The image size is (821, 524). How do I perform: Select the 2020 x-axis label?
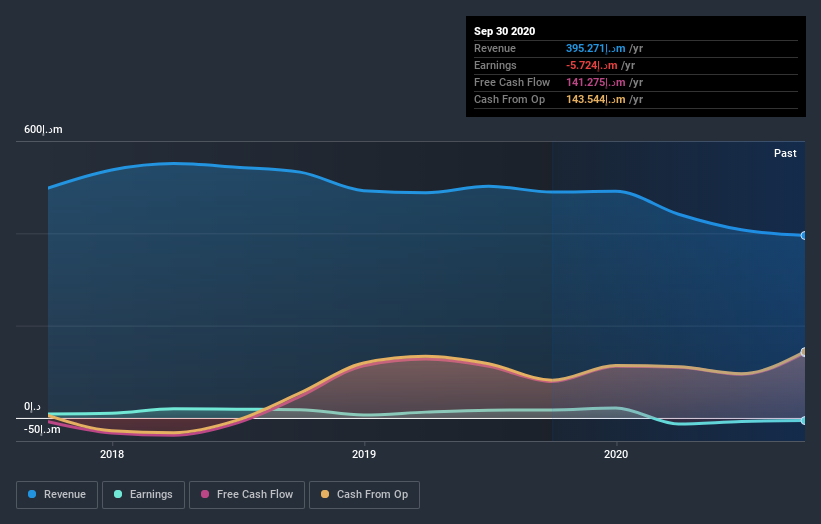point(616,454)
